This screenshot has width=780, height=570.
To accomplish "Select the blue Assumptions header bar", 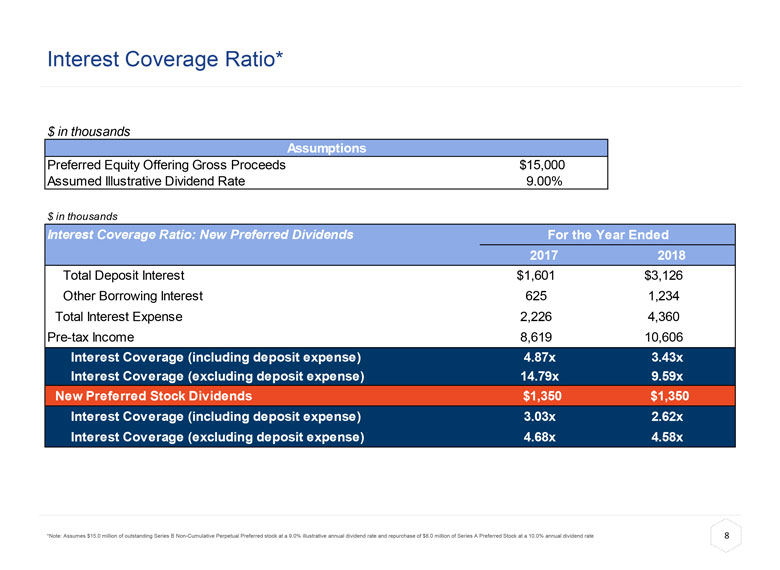I will pos(325,148).
